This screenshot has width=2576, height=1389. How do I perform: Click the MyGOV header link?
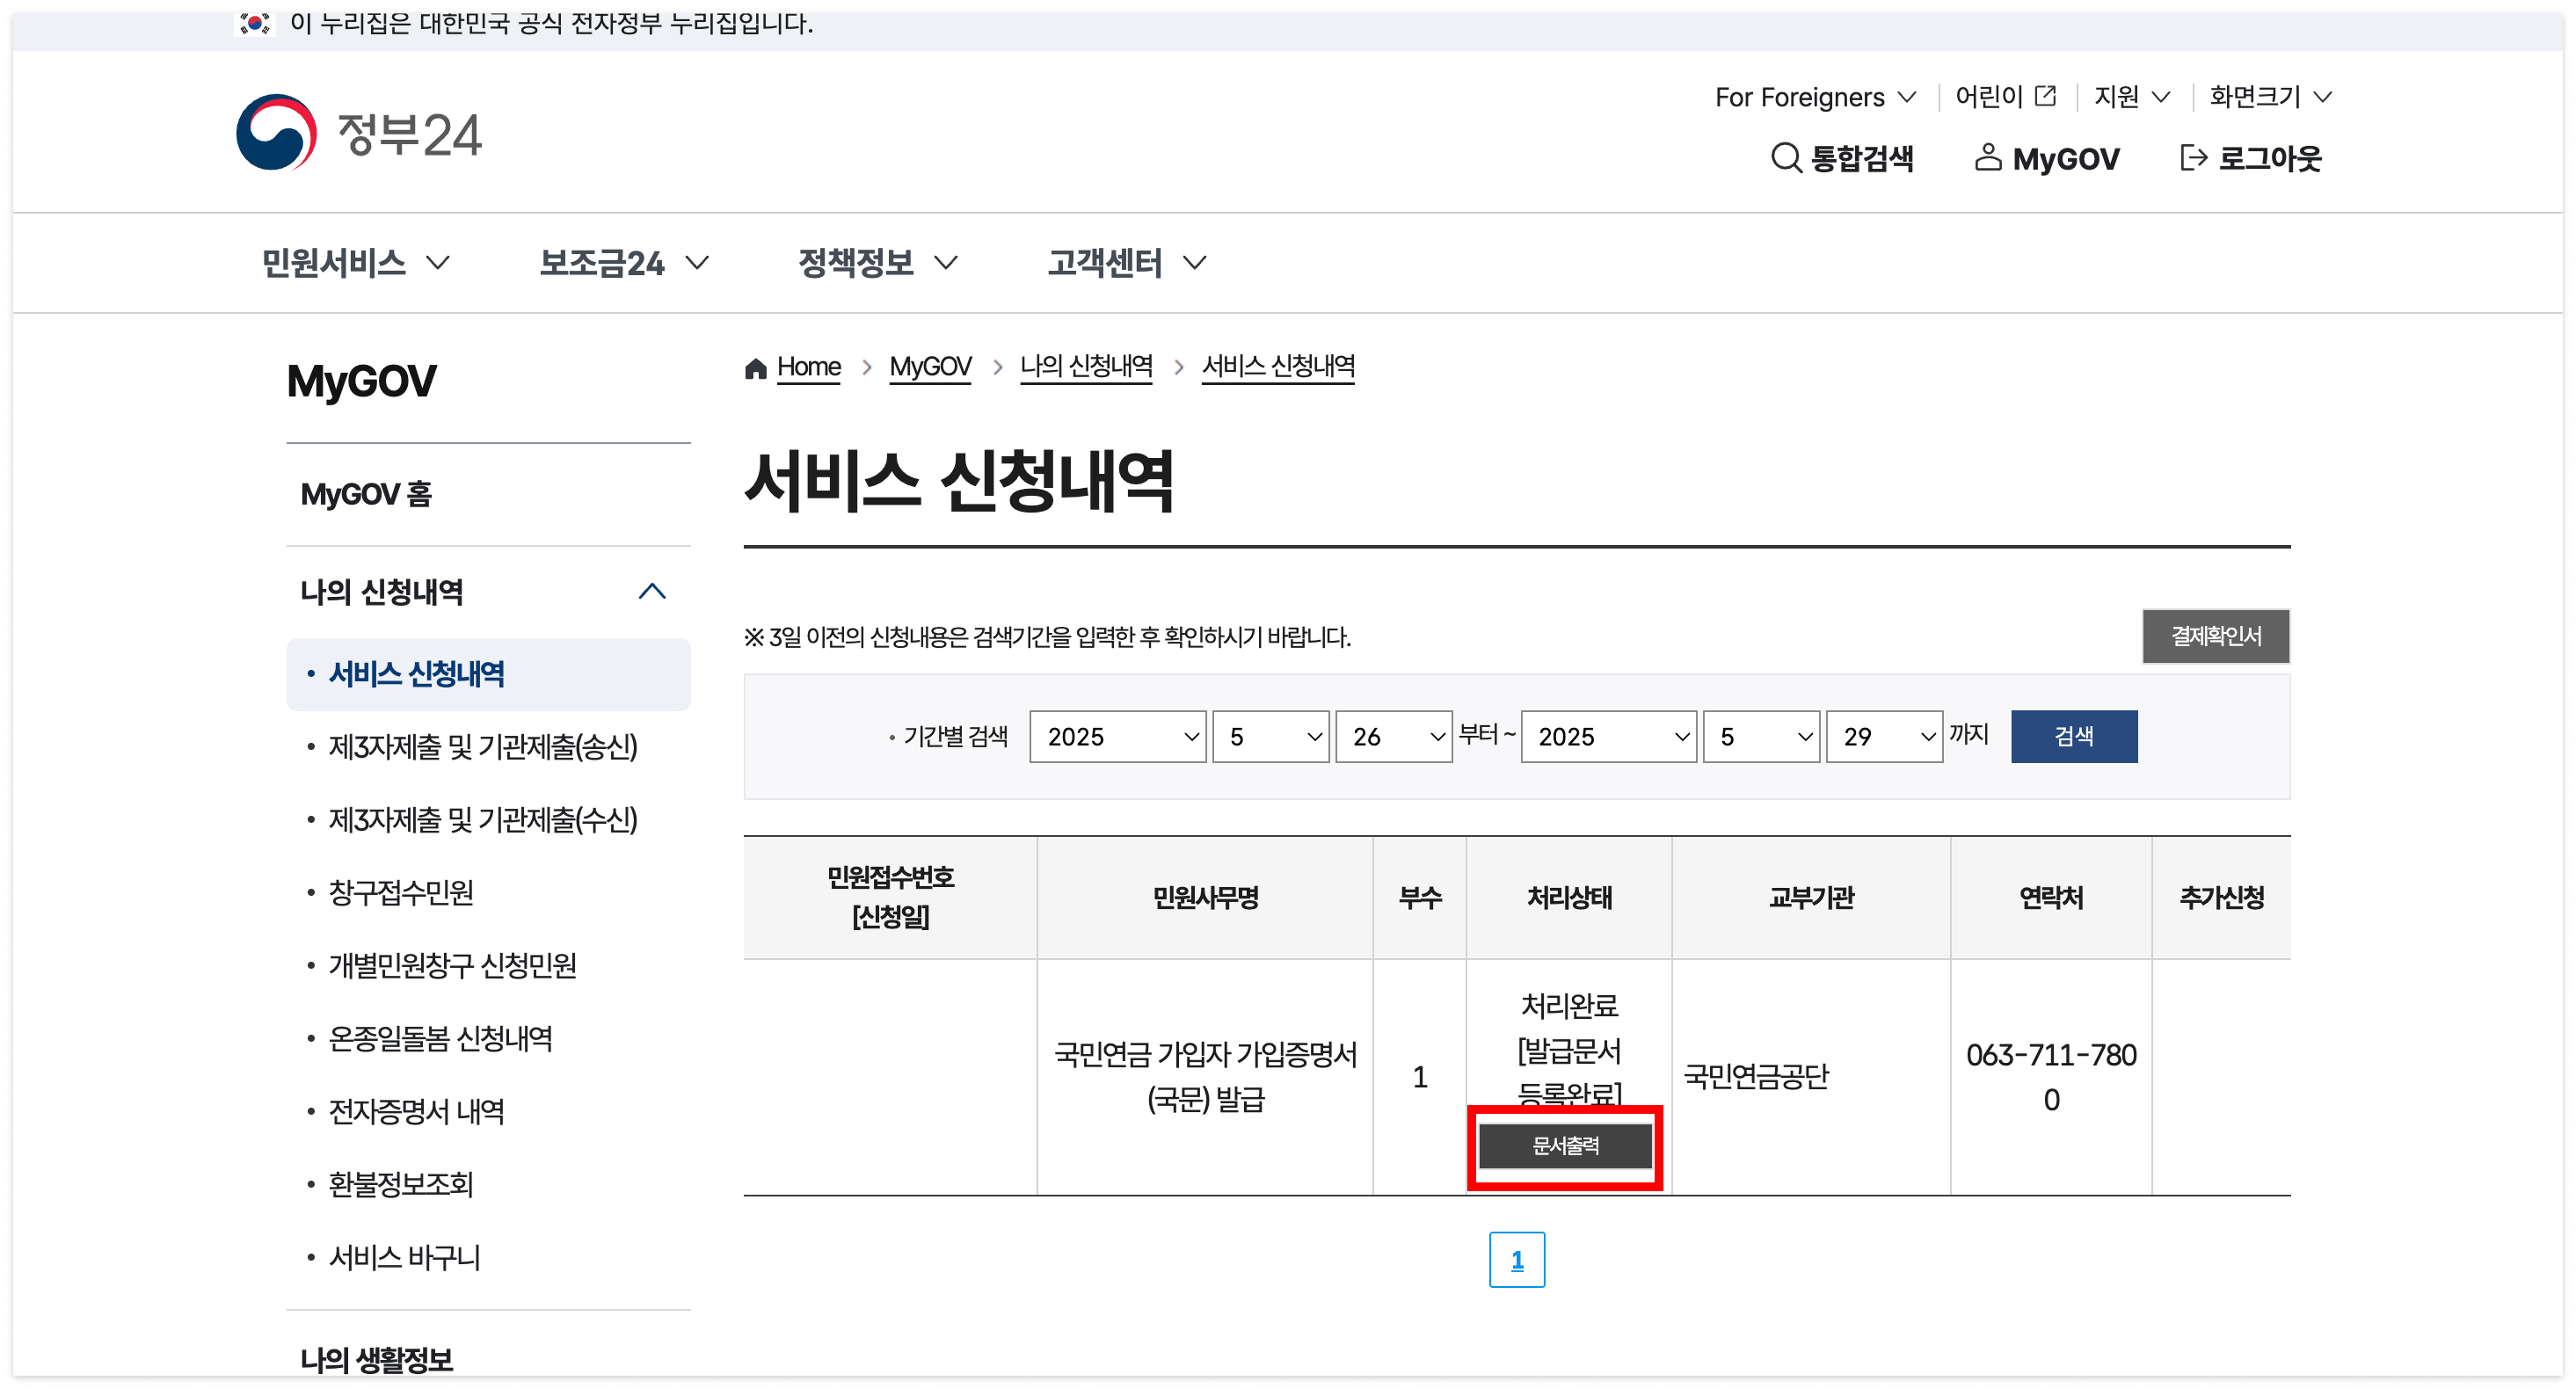(2047, 158)
